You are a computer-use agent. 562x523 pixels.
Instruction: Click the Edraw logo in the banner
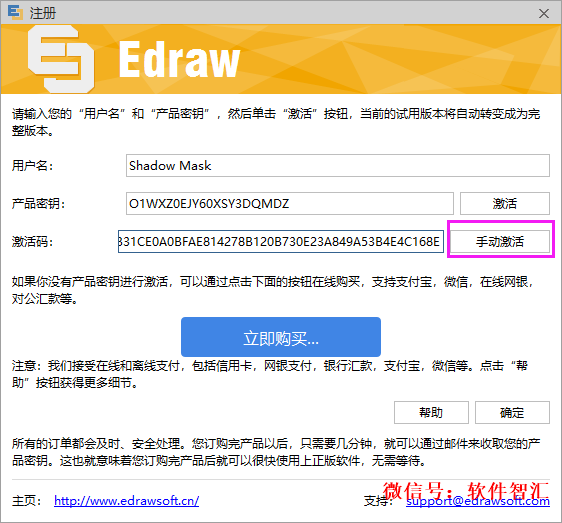click(134, 59)
